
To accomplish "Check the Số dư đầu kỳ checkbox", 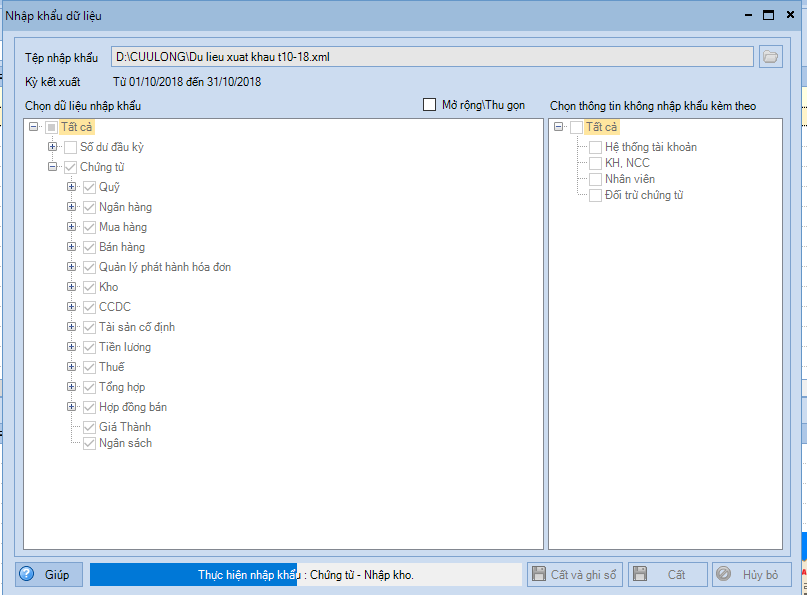I will (71, 147).
